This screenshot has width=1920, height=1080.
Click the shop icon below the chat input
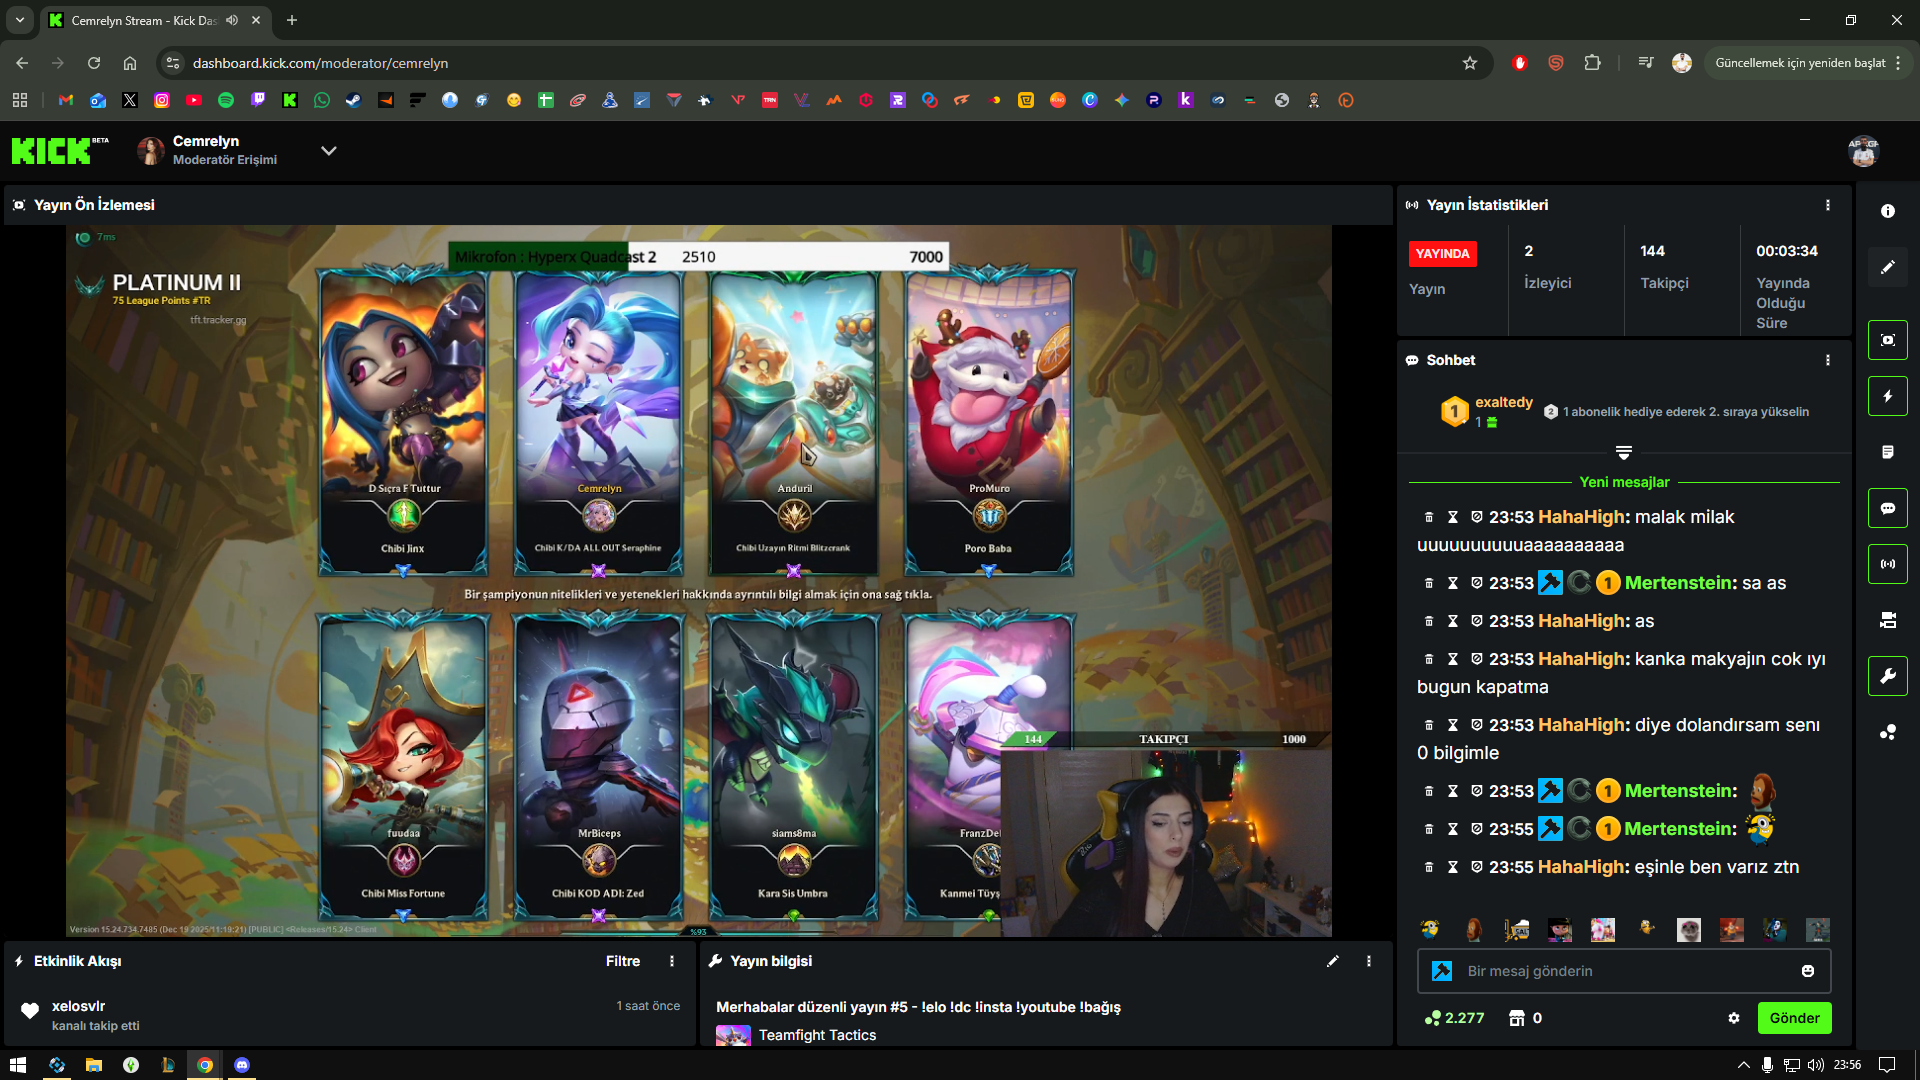click(1517, 1018)
